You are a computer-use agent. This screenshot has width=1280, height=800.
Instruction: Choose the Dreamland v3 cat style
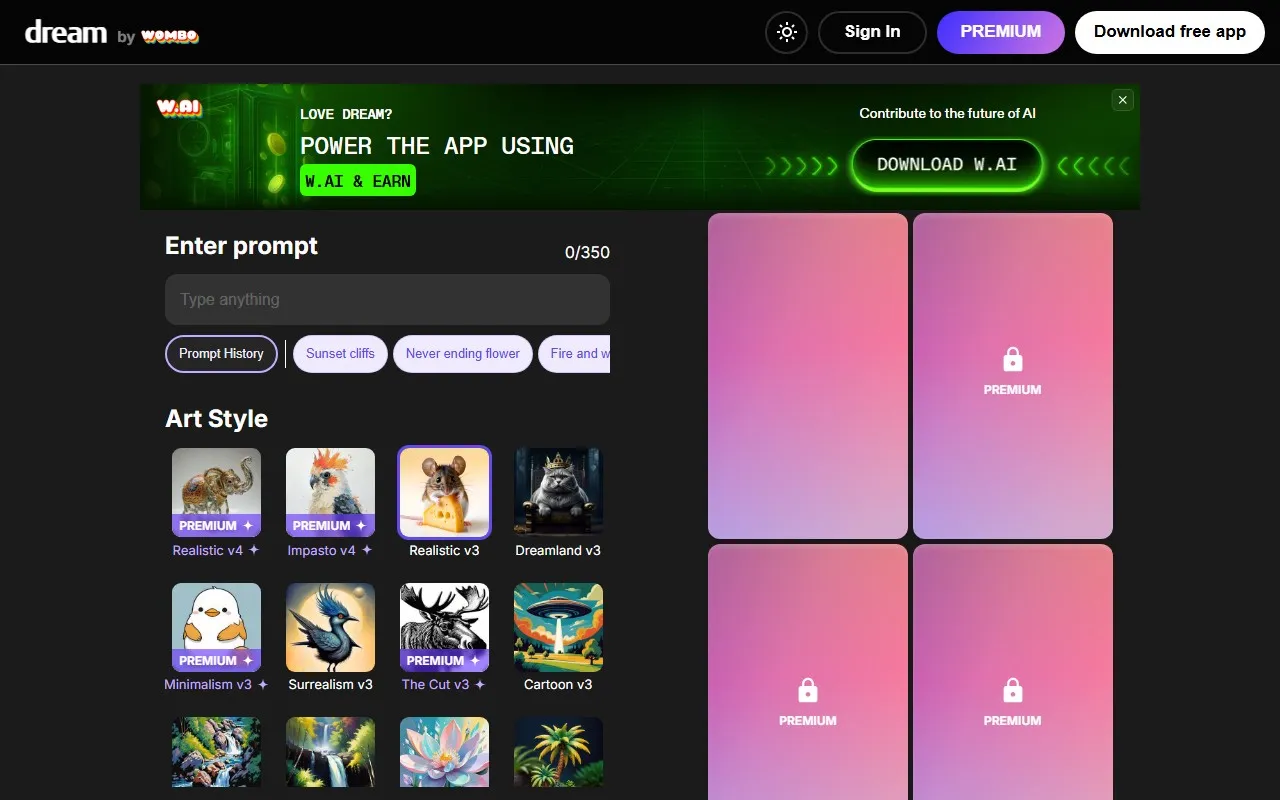558,492
